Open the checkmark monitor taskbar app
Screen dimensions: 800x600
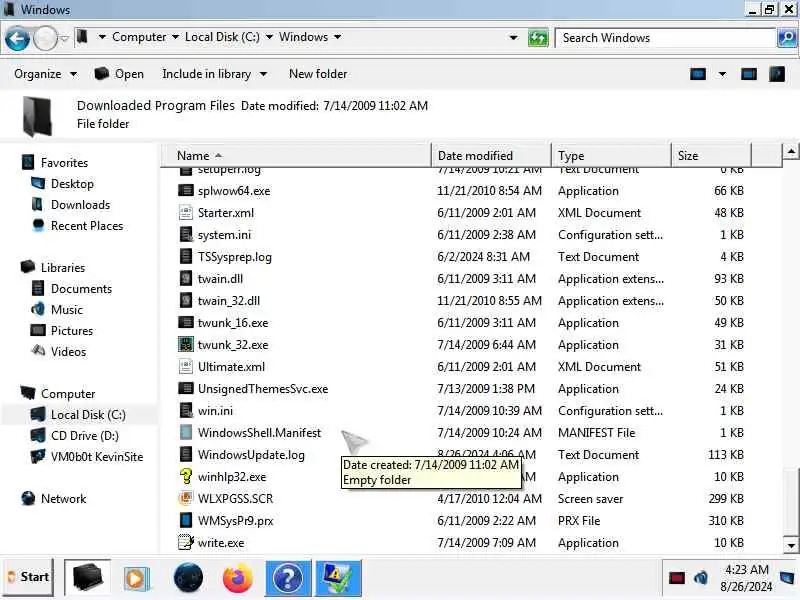[339, 579]
